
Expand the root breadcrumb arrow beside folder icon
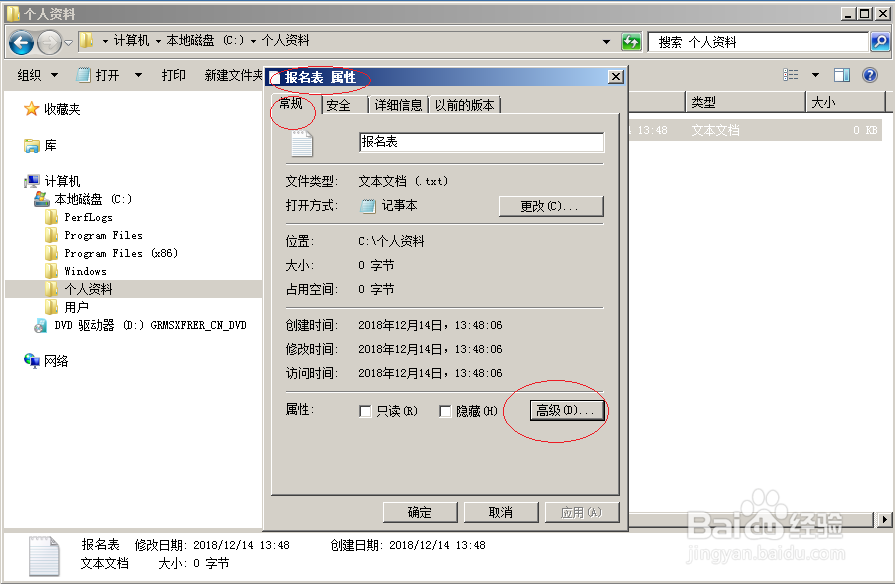pos(105,41)
